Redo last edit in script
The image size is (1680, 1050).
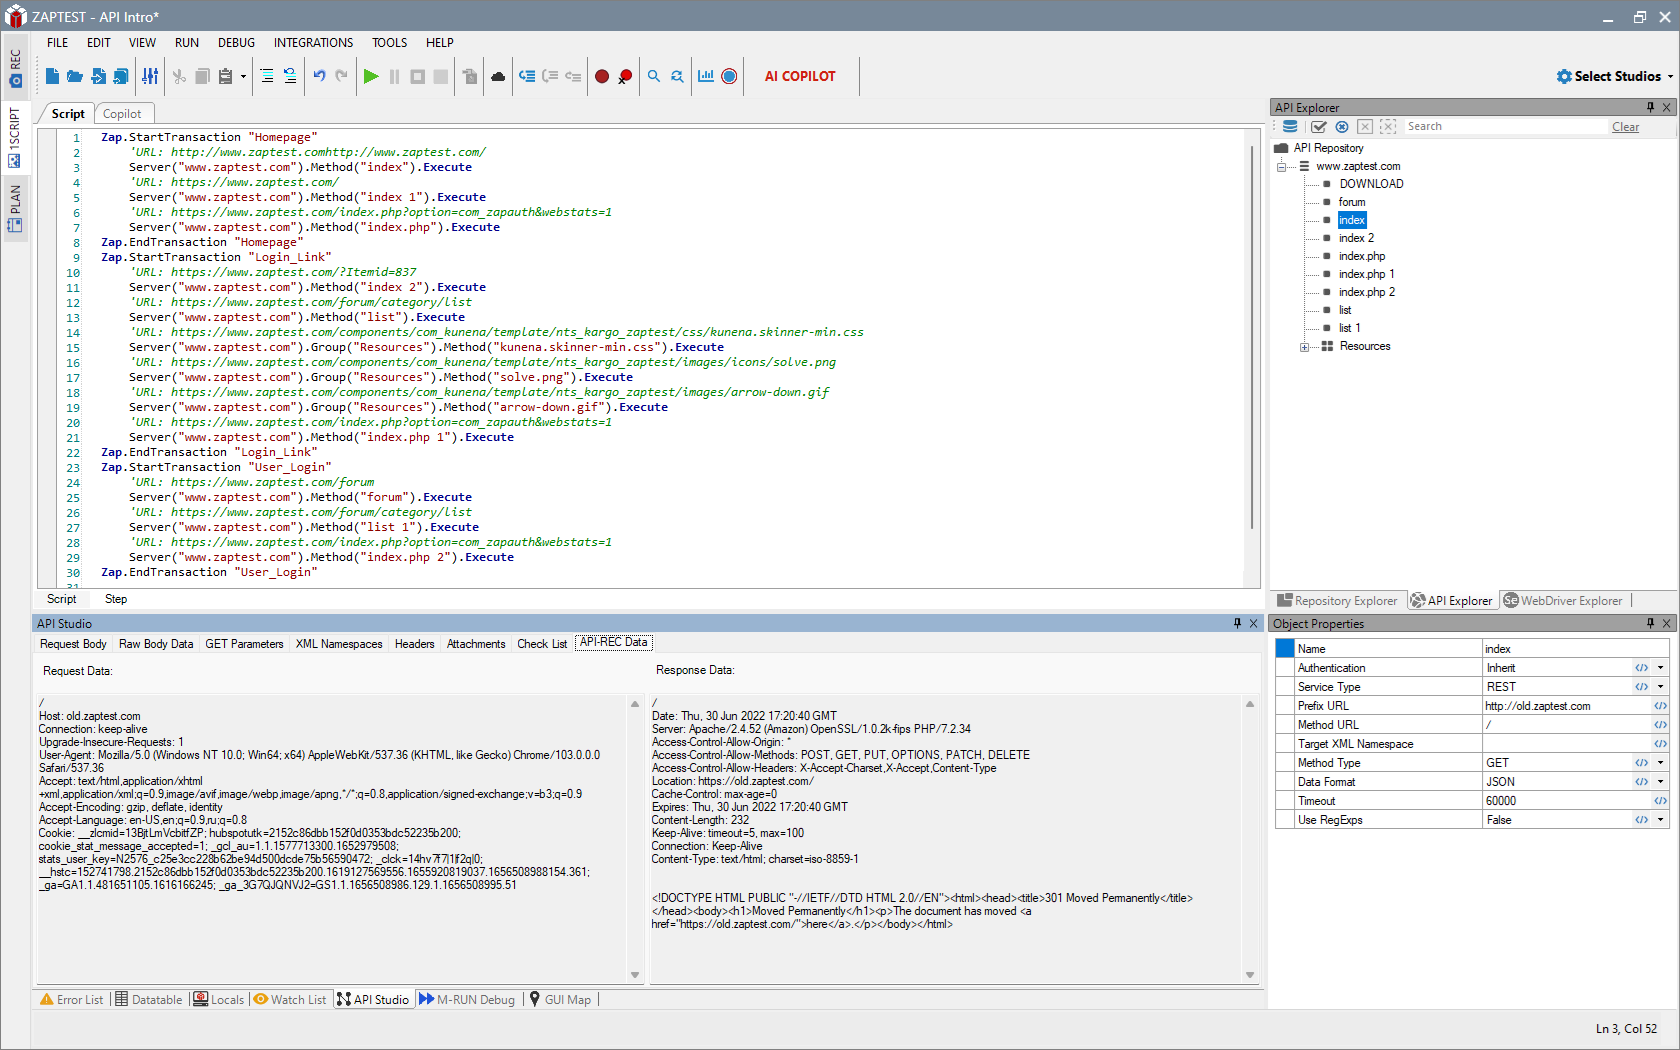[342, 76]
